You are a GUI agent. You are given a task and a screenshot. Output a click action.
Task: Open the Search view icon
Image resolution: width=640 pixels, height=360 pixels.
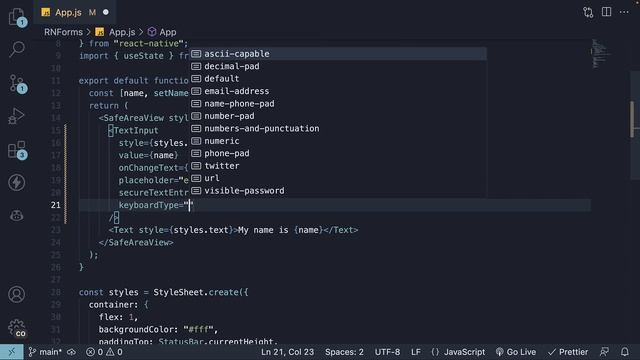tap(17, 49)
